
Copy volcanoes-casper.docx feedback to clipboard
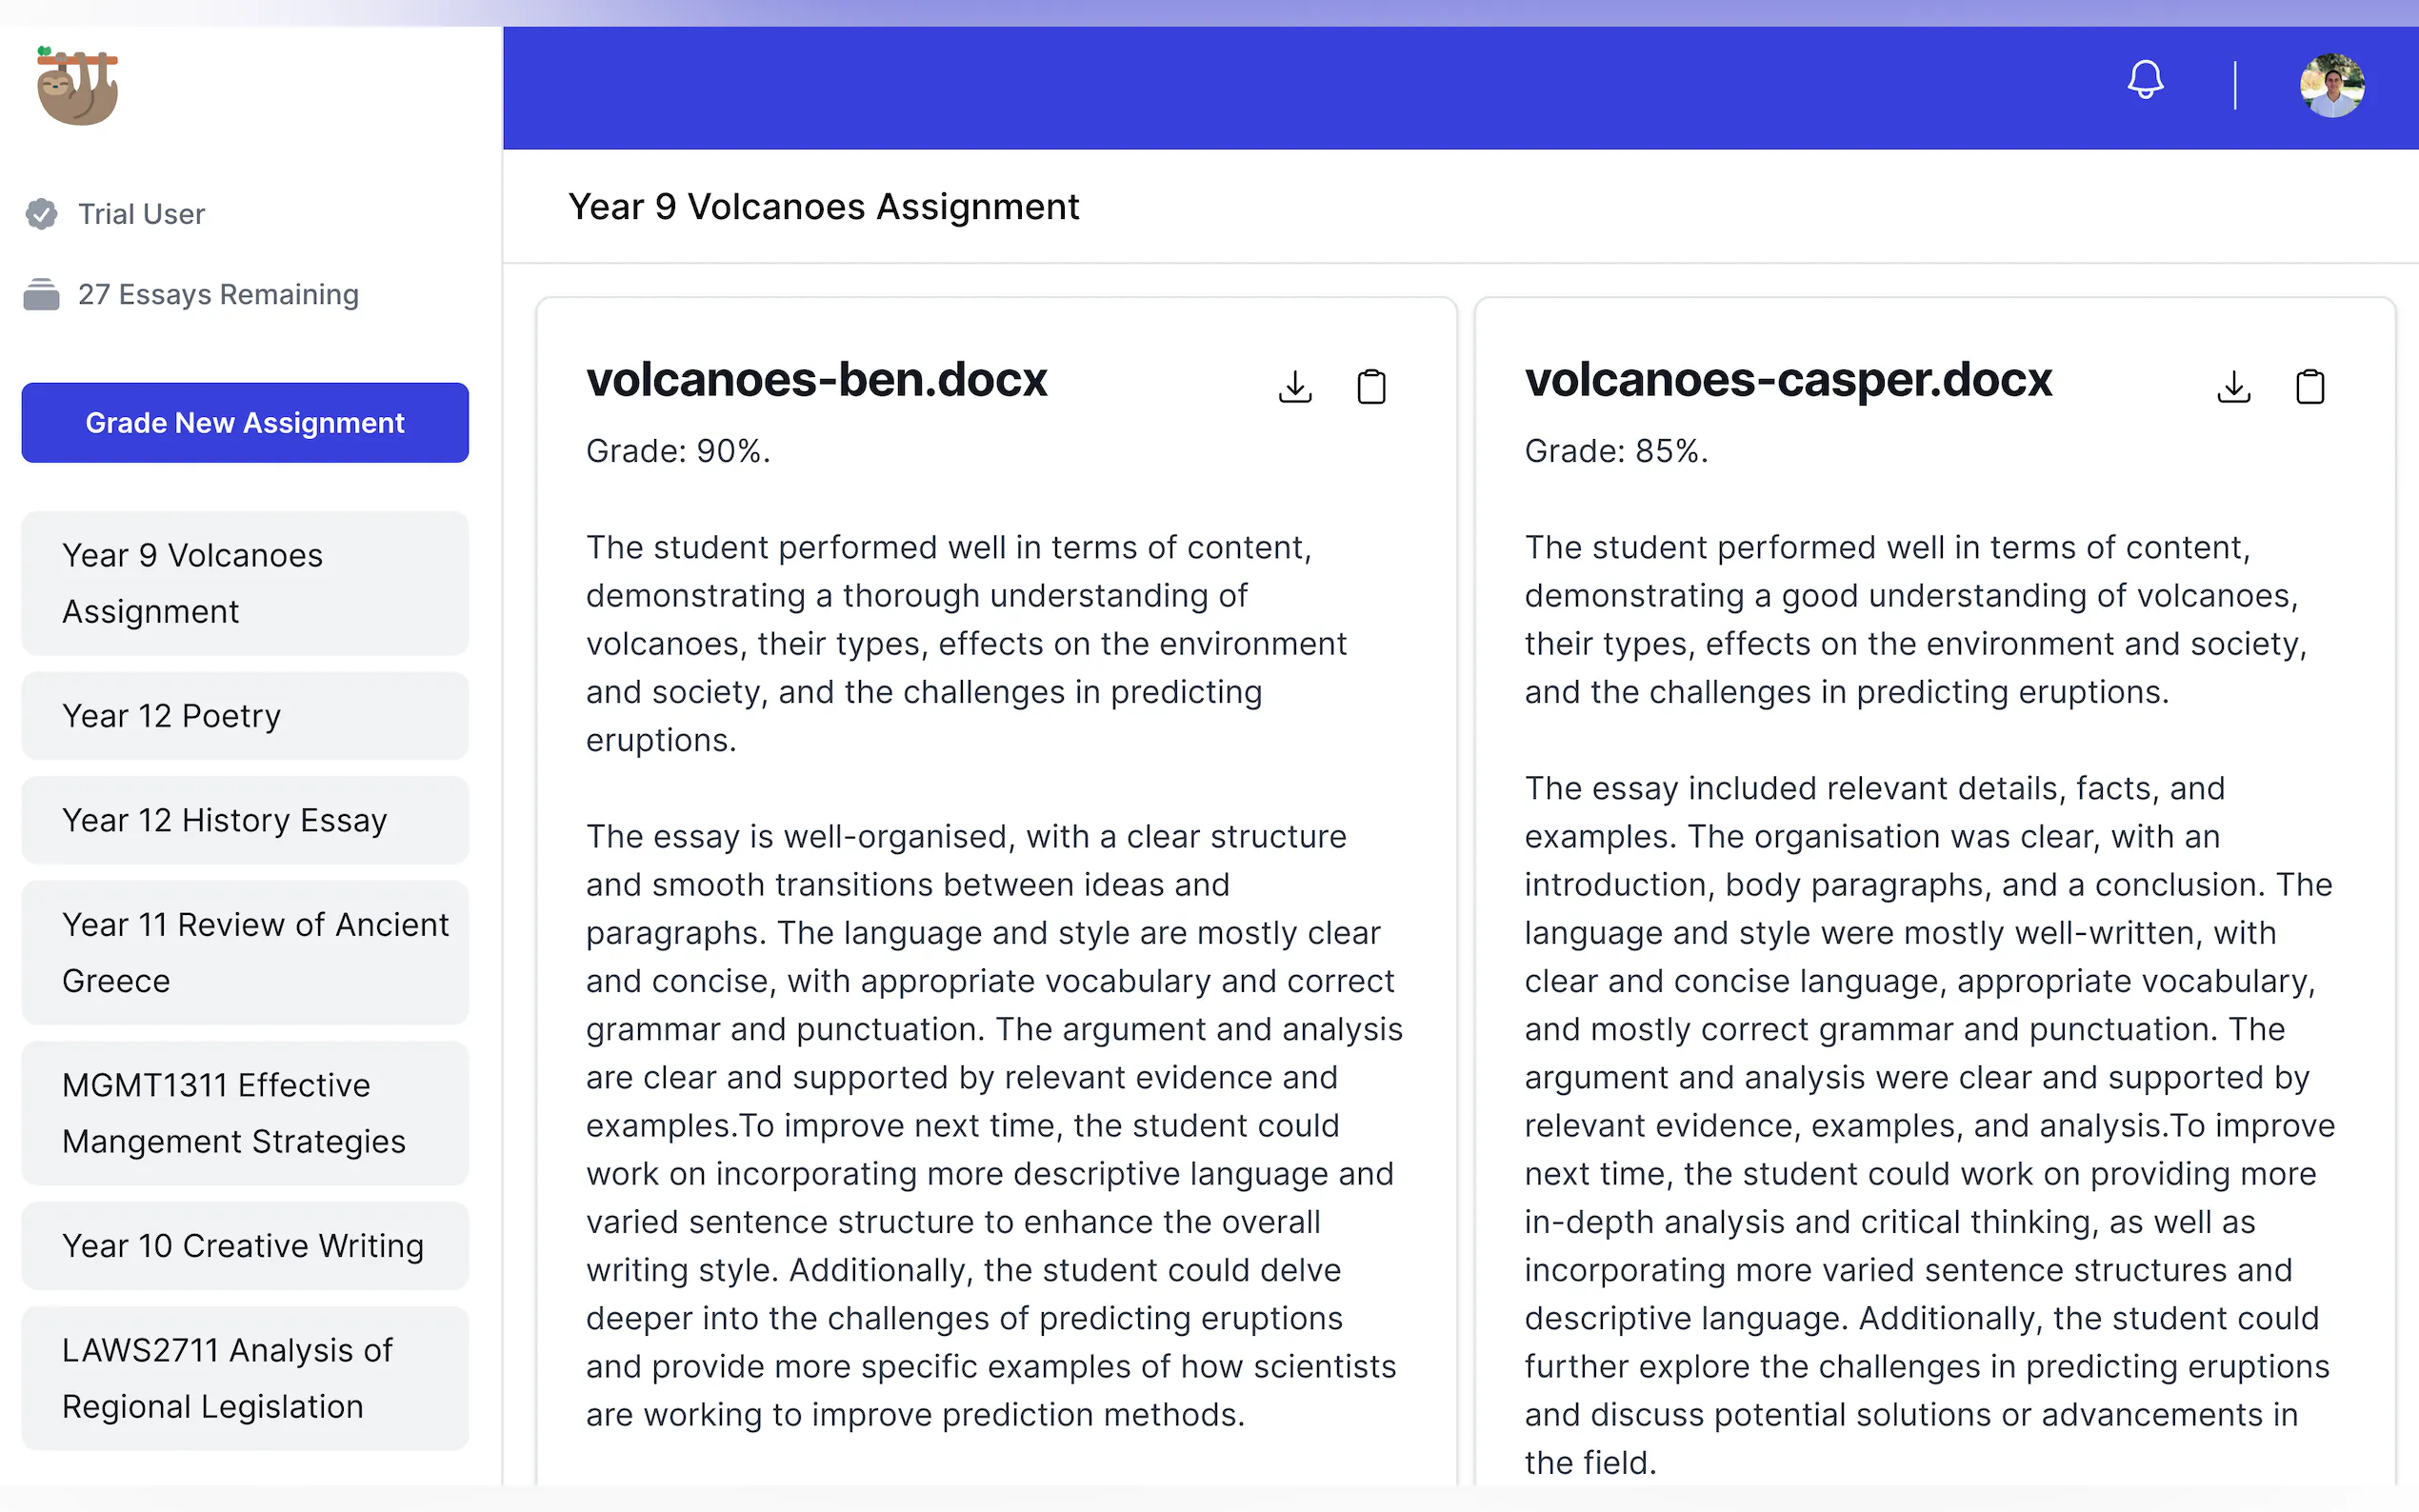coord(2309,386)
